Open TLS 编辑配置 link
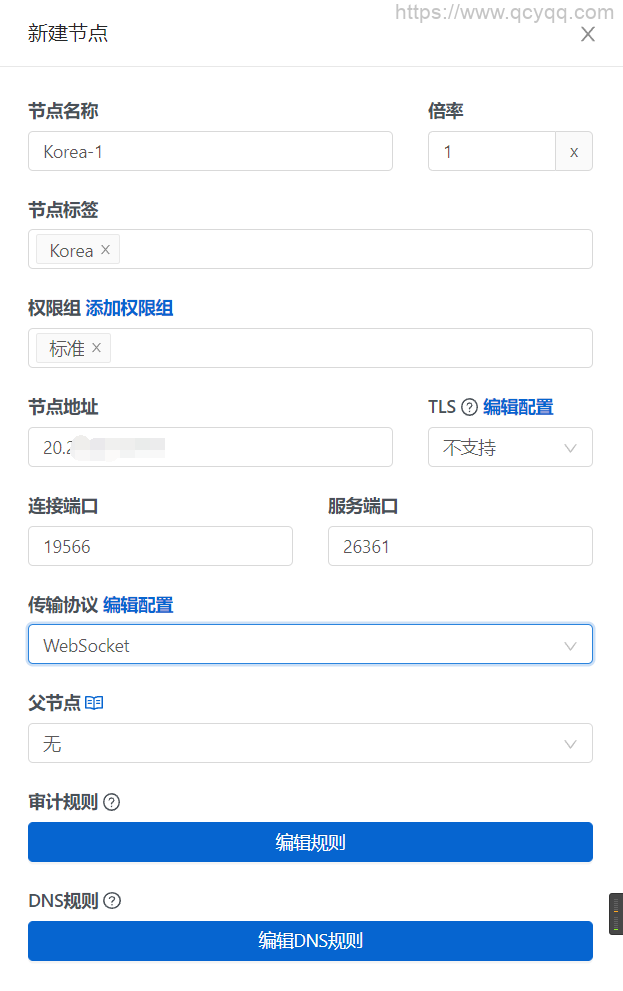Screen dimensions: 623x991 (518, 407)
